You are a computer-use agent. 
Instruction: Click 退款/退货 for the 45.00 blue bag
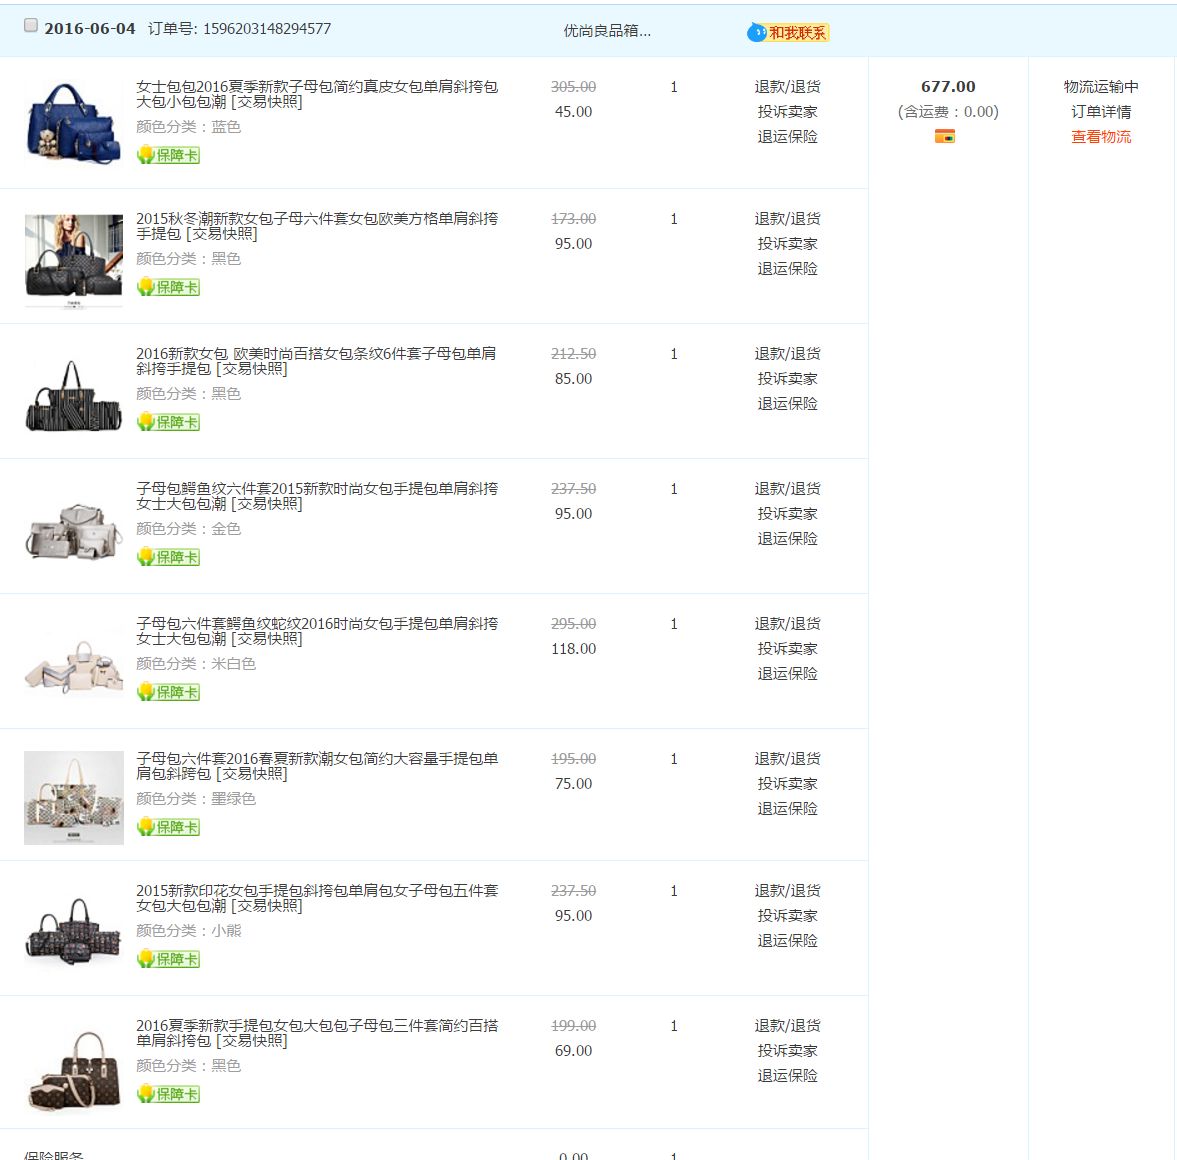point(787,87)
